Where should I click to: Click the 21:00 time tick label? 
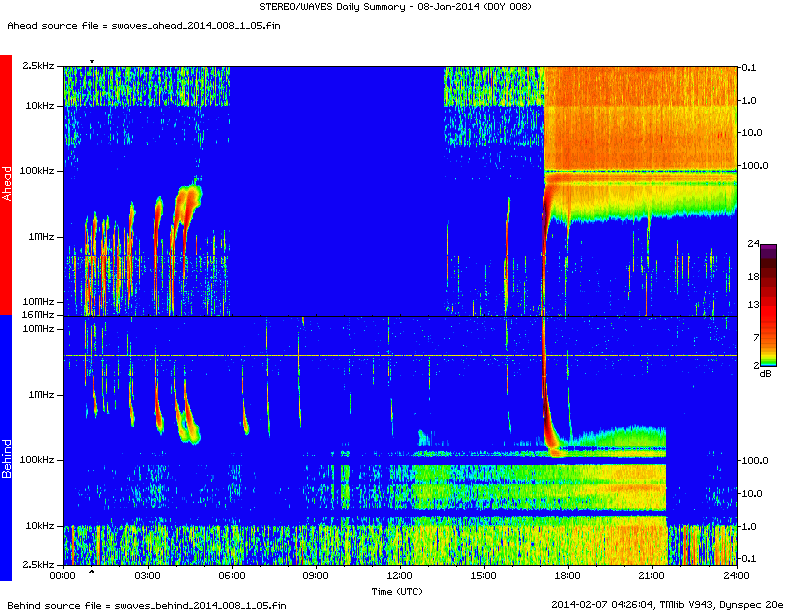[652, 576]
